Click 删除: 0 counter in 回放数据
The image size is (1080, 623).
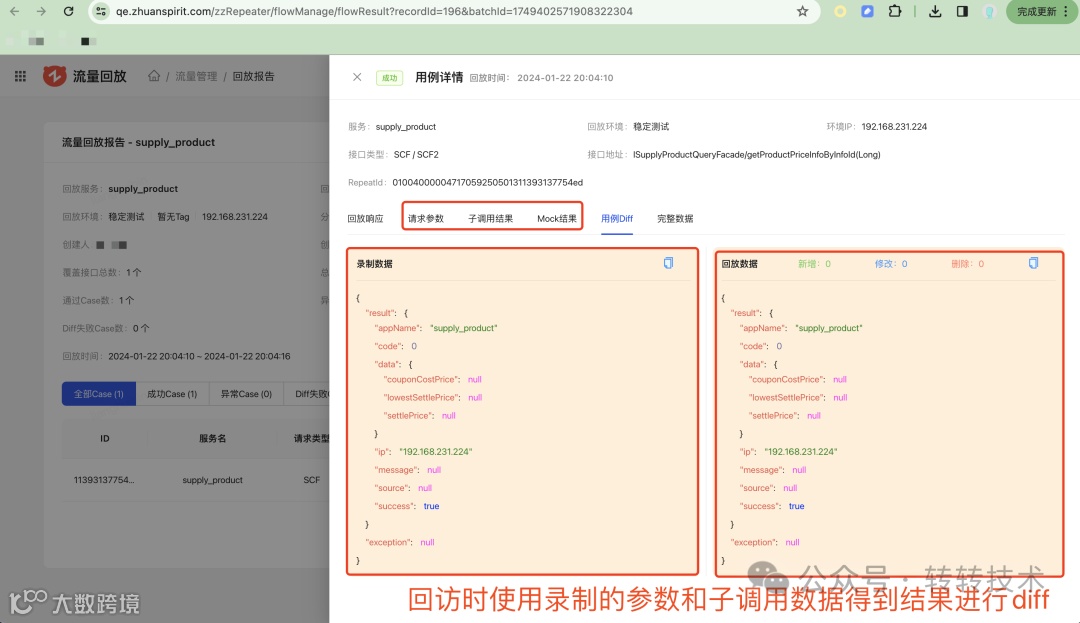967,264
